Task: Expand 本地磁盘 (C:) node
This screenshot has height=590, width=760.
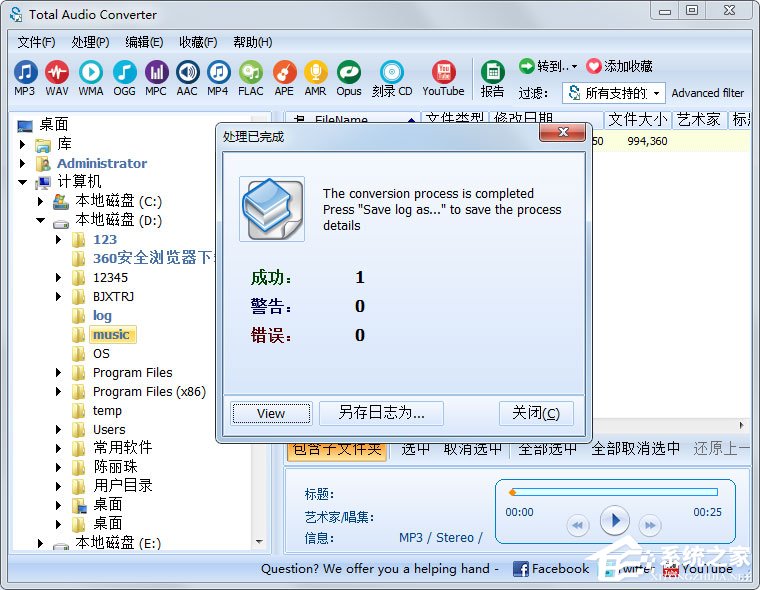Action: [40, 201]
